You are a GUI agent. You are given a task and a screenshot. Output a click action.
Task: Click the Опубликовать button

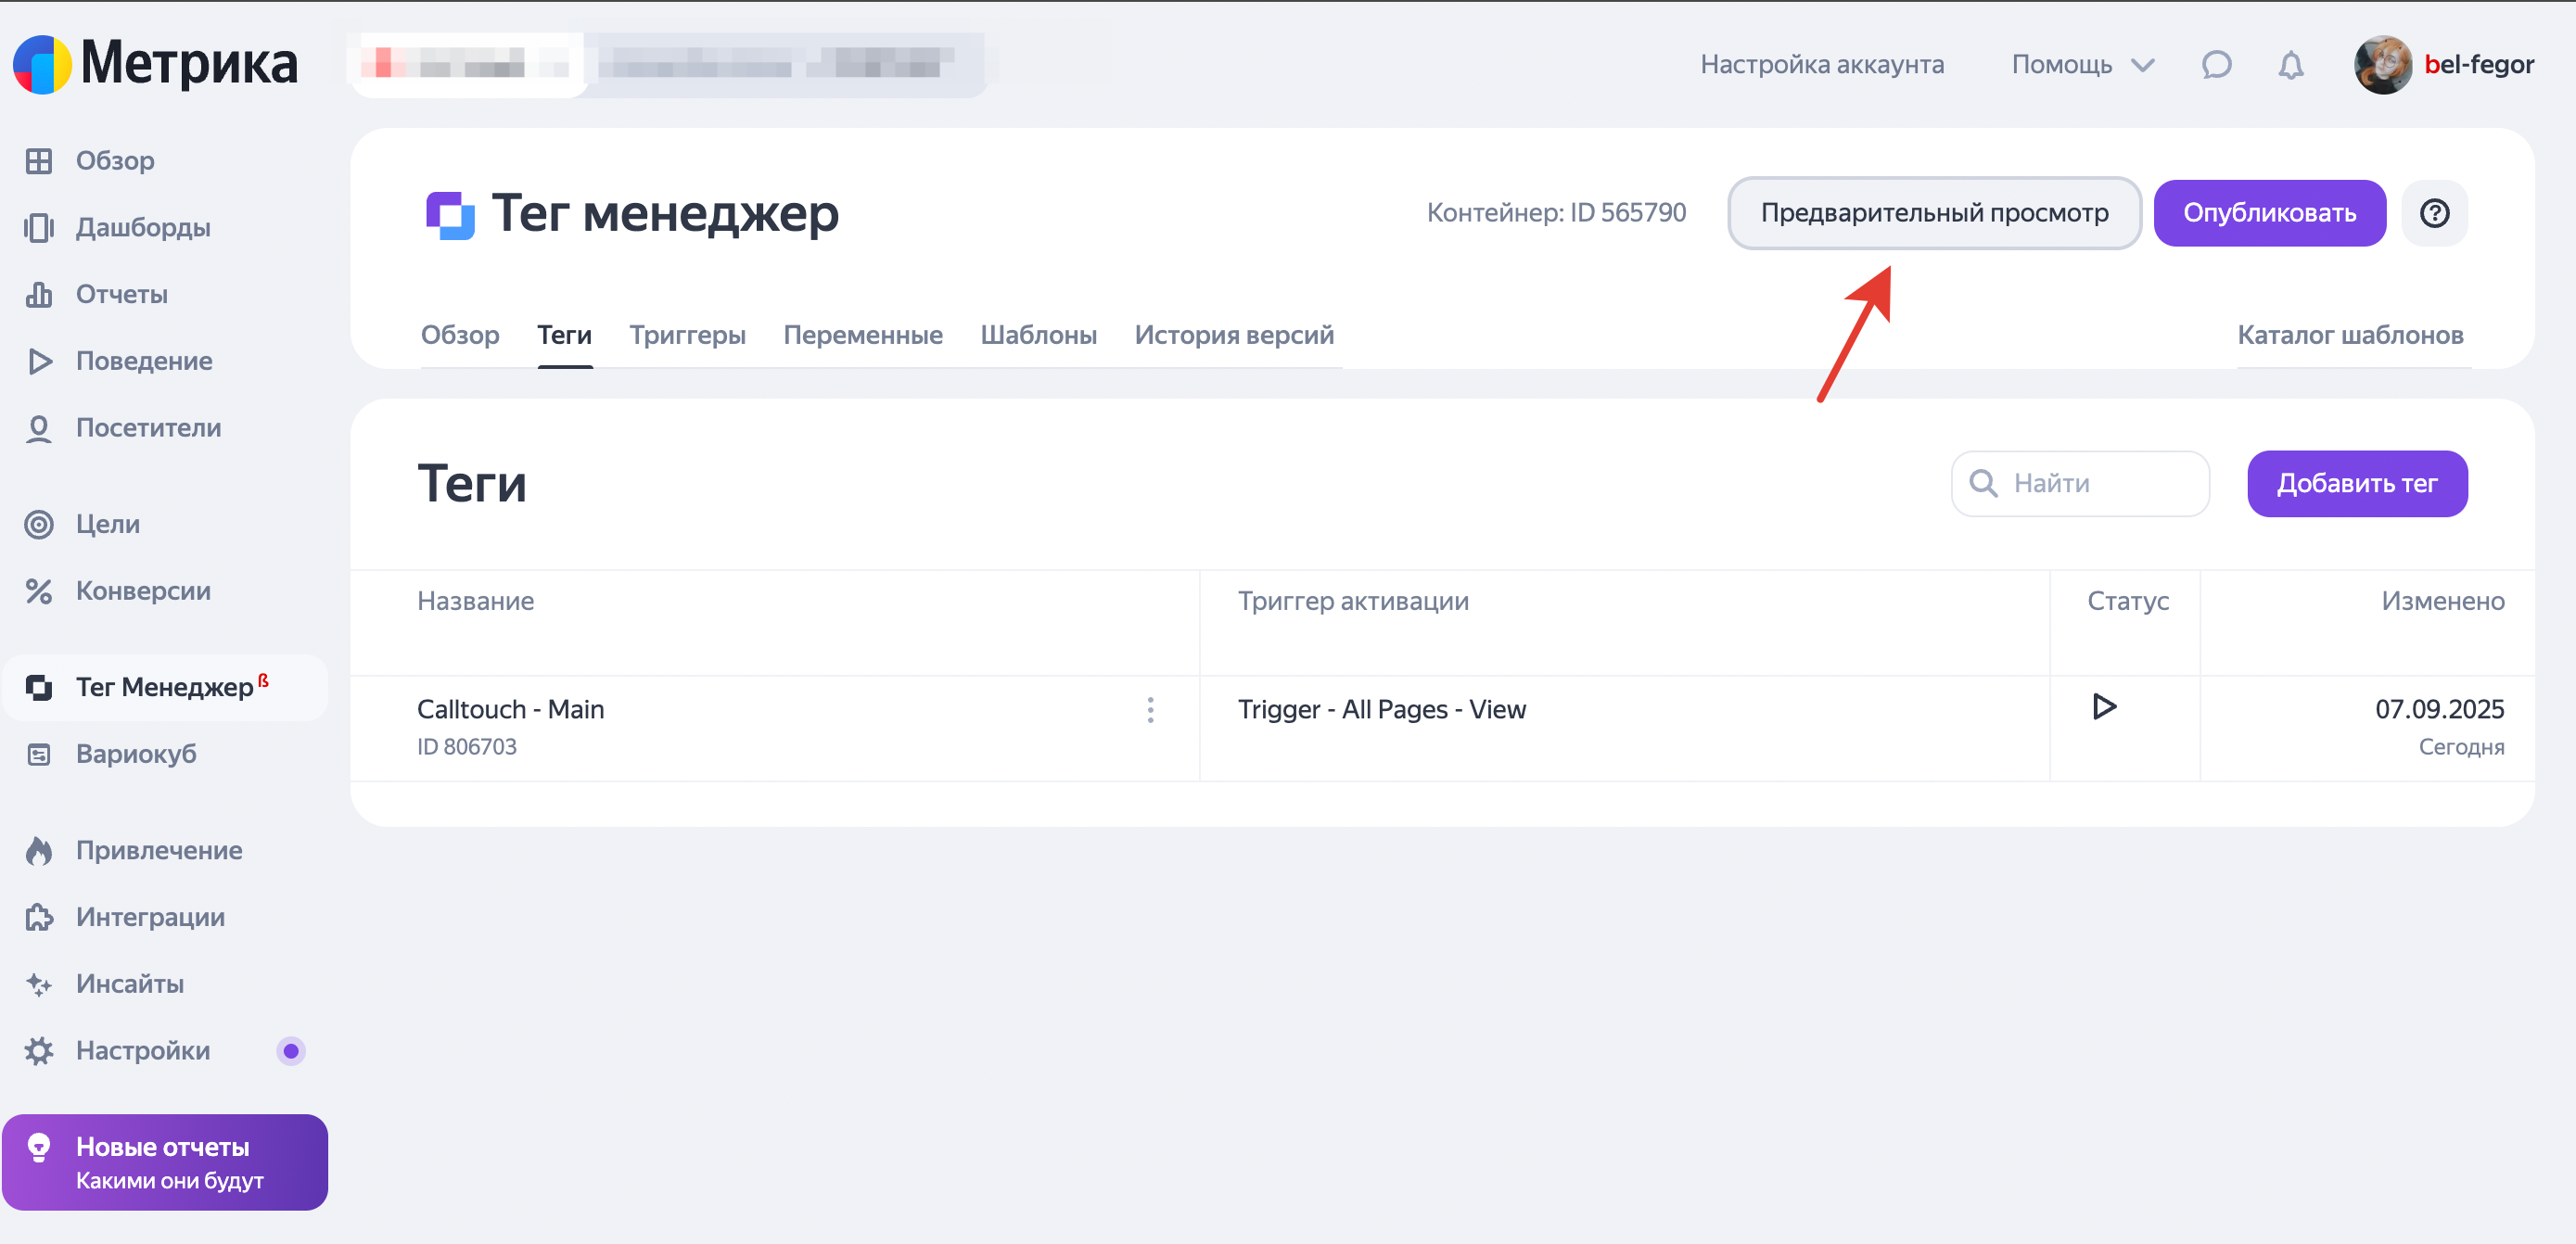coord(2268,213)
